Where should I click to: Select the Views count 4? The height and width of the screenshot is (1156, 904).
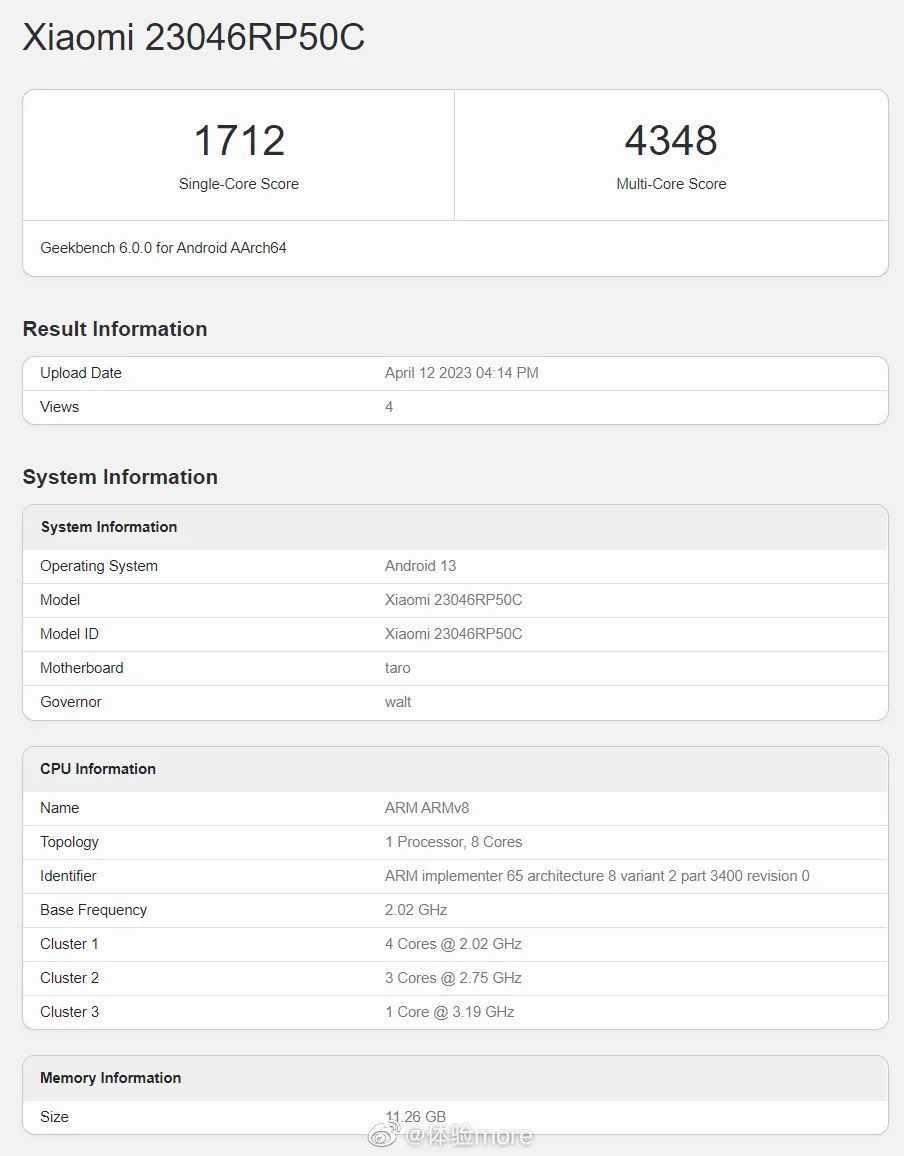coord(389,407)
